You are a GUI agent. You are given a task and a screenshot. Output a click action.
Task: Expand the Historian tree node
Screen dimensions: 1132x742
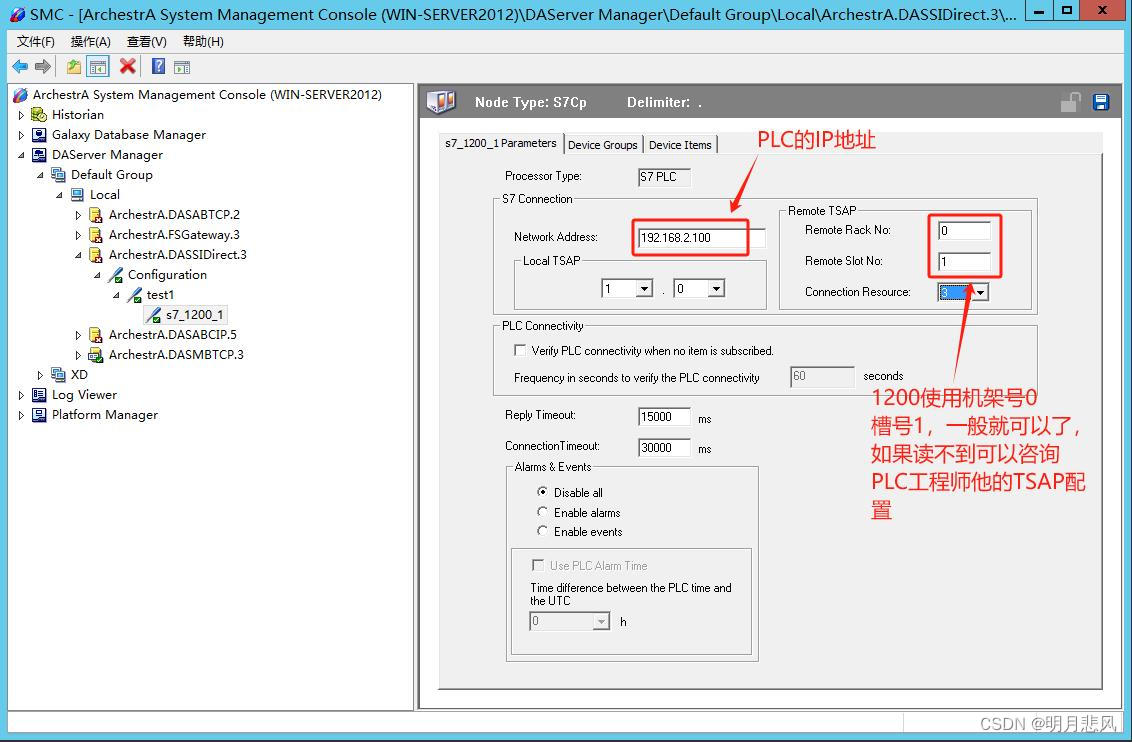click(22, 114)
